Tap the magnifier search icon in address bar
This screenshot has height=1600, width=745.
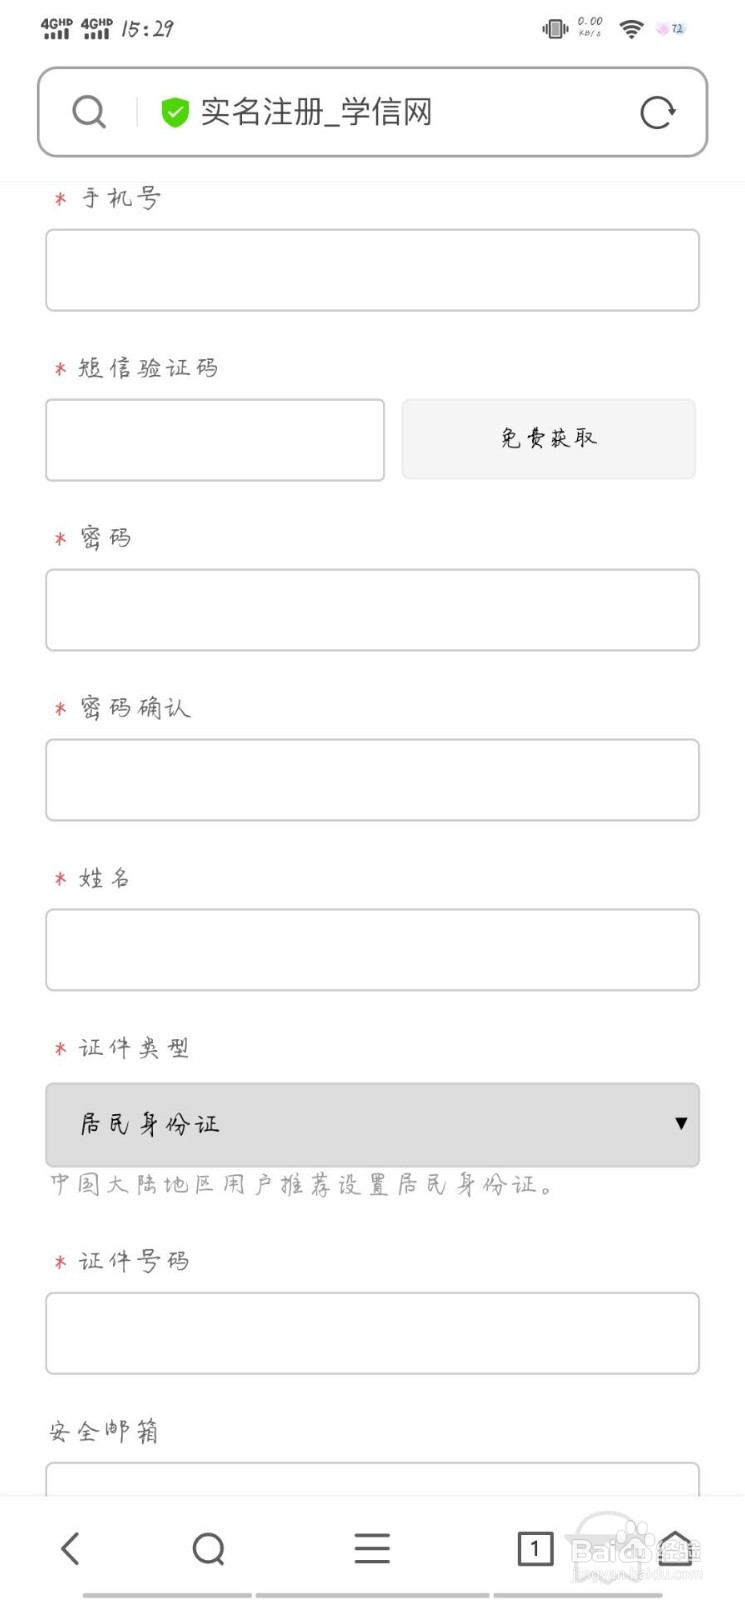89,111
